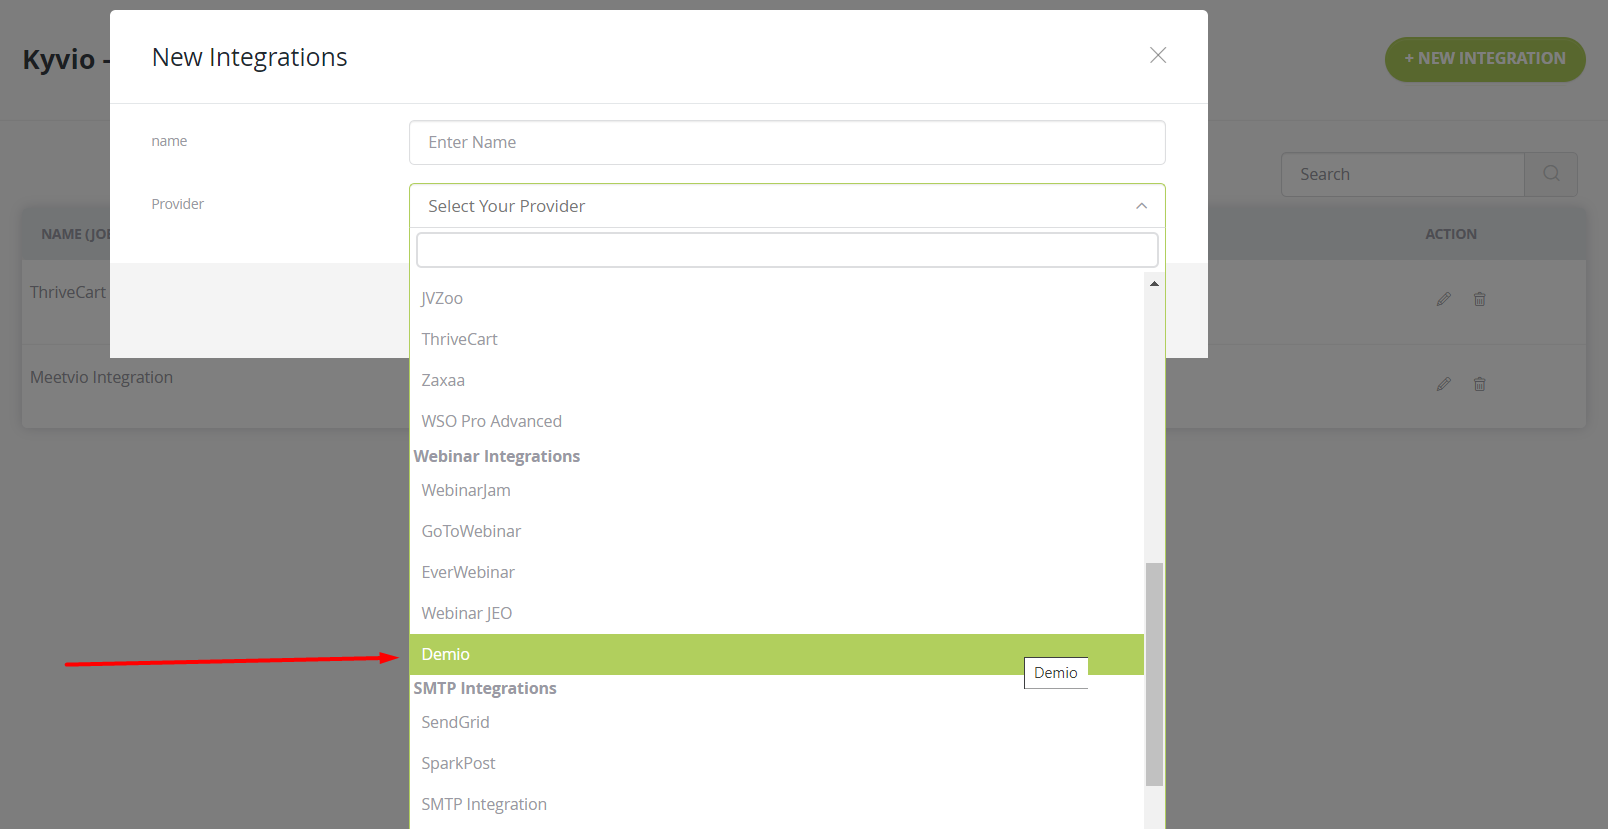Click the ACTION column header

click(1451, 234)
